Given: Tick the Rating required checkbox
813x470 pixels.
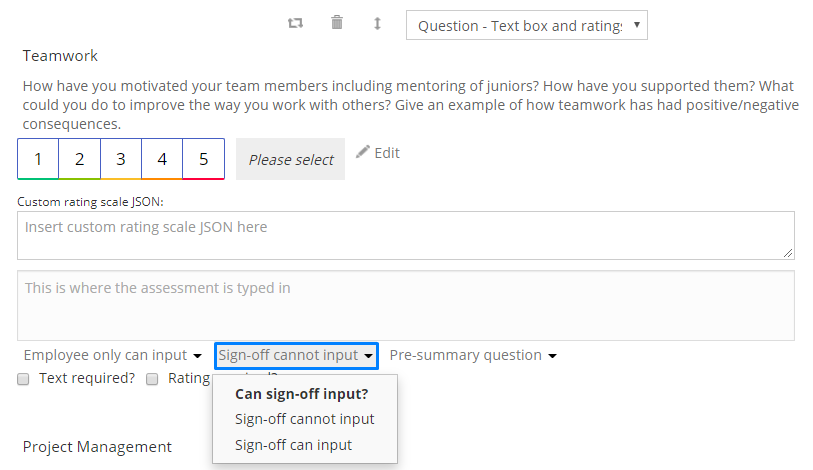Looking at the screenshot, I should point(152,379).
